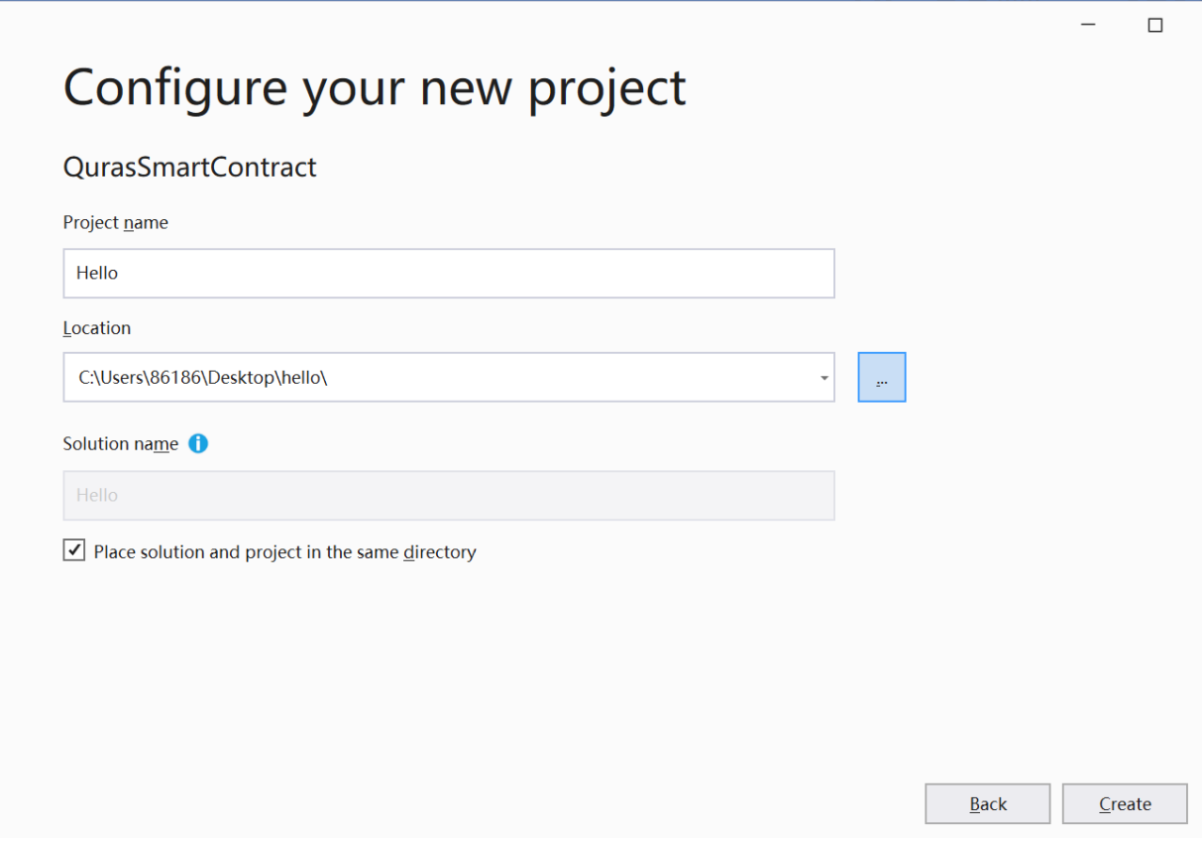Click the greyed "Hello" solution name text
Screen dimensions: 1202x844
pos(97,495)
